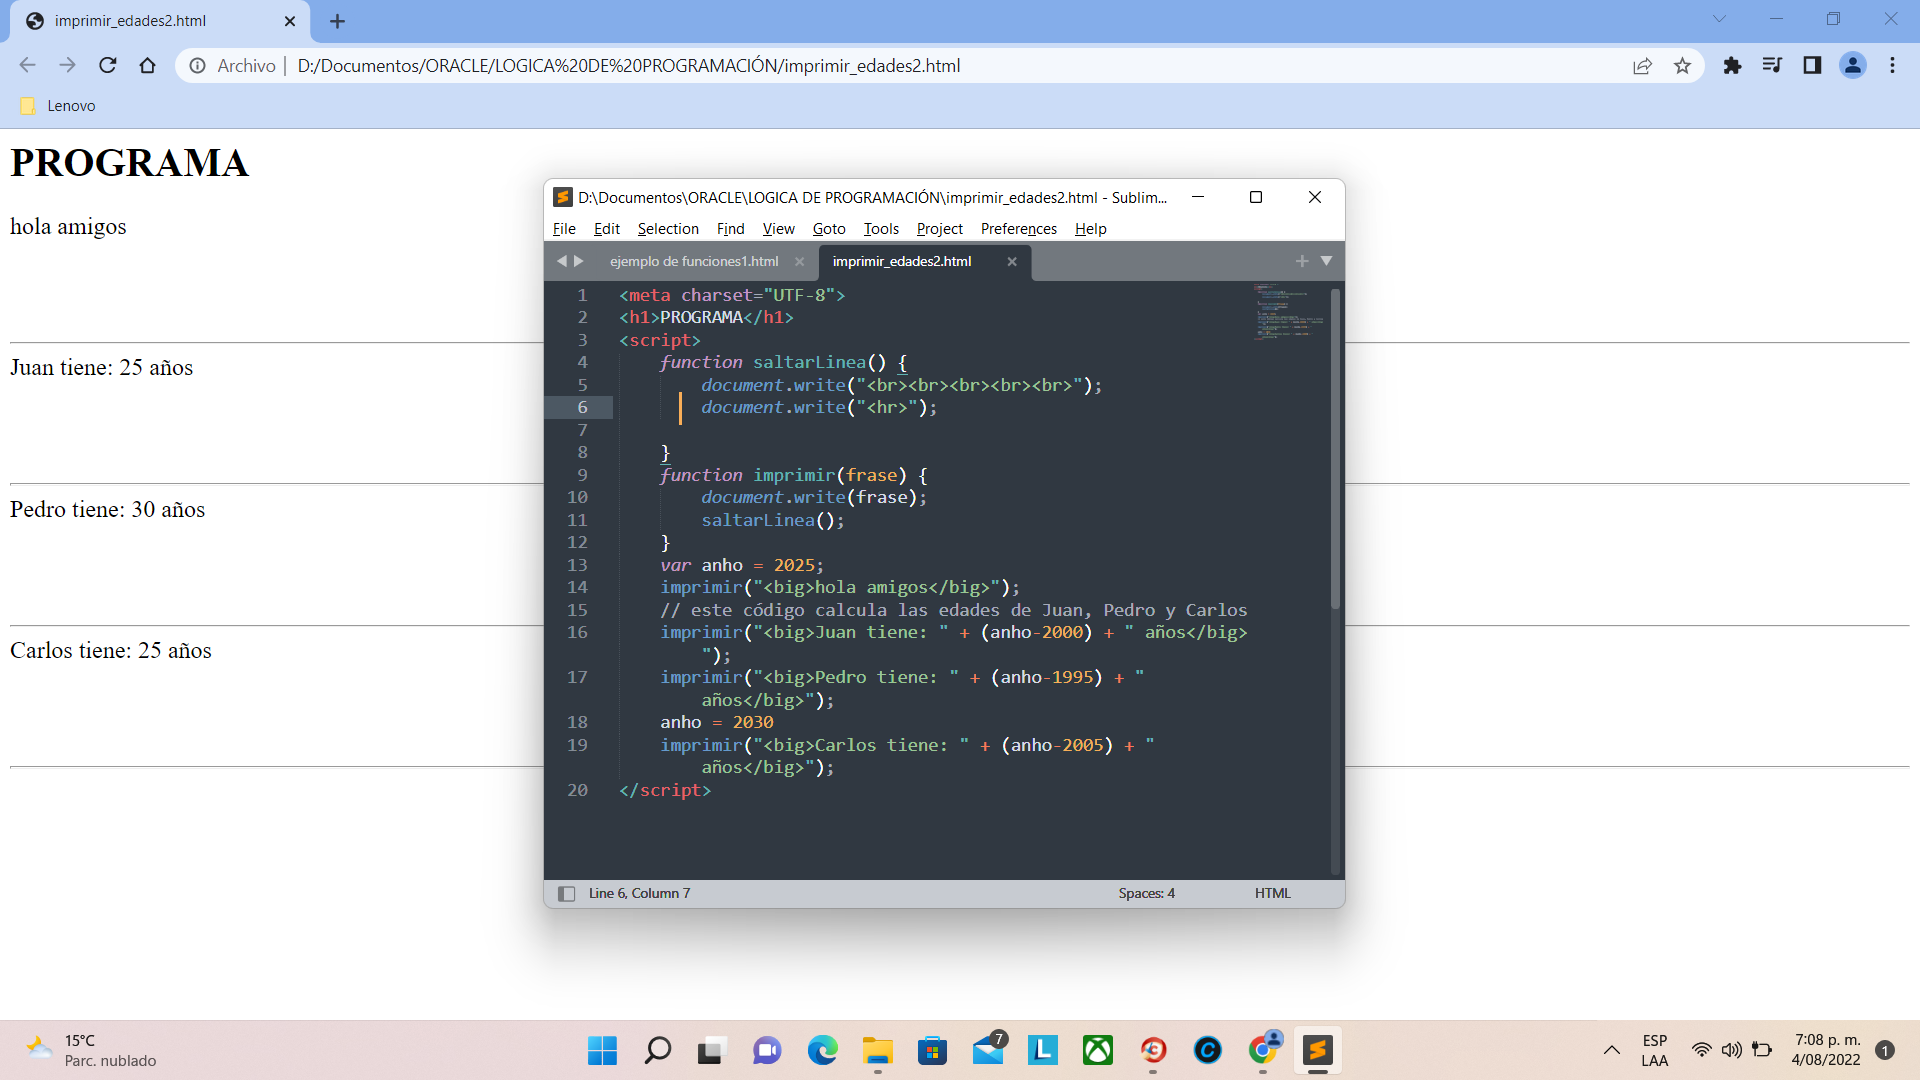Open Microsoft Store from taskbar
Screen dimensions: 1920x1080
coord(932,1050)
